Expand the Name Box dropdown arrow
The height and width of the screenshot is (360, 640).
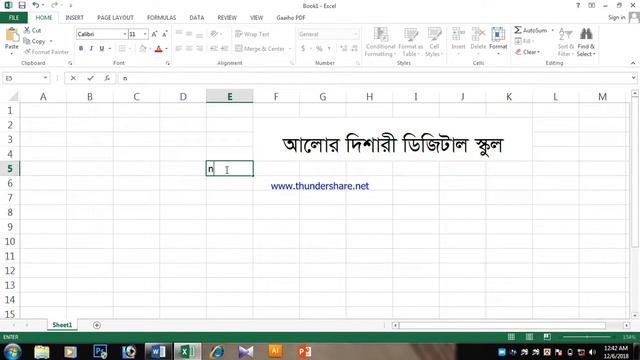click(45, 78)
